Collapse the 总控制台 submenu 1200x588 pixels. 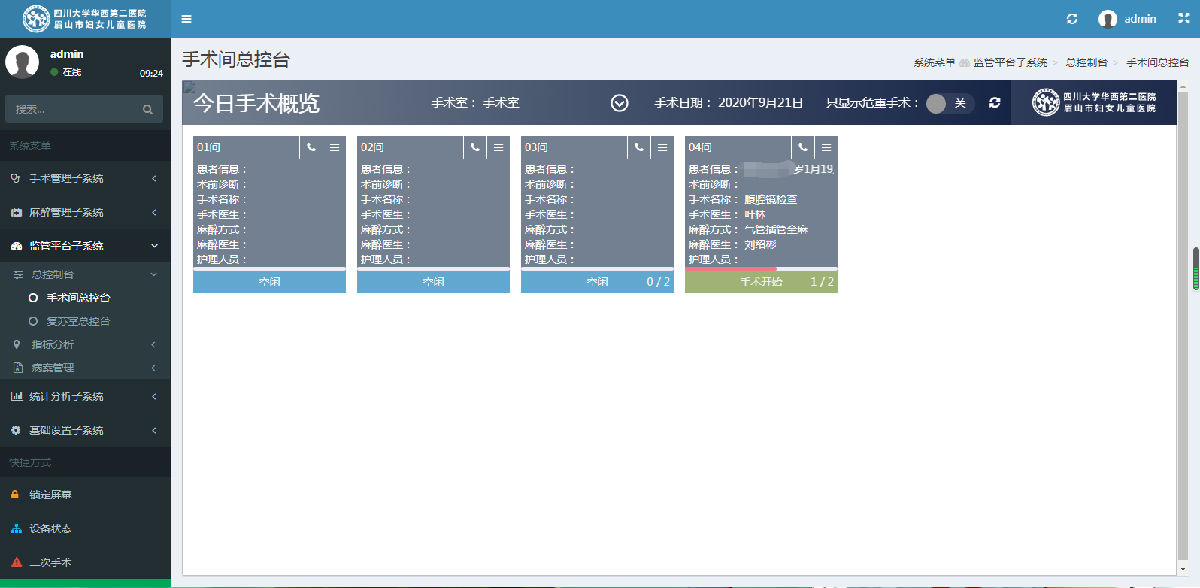click(x=85, y=274)
